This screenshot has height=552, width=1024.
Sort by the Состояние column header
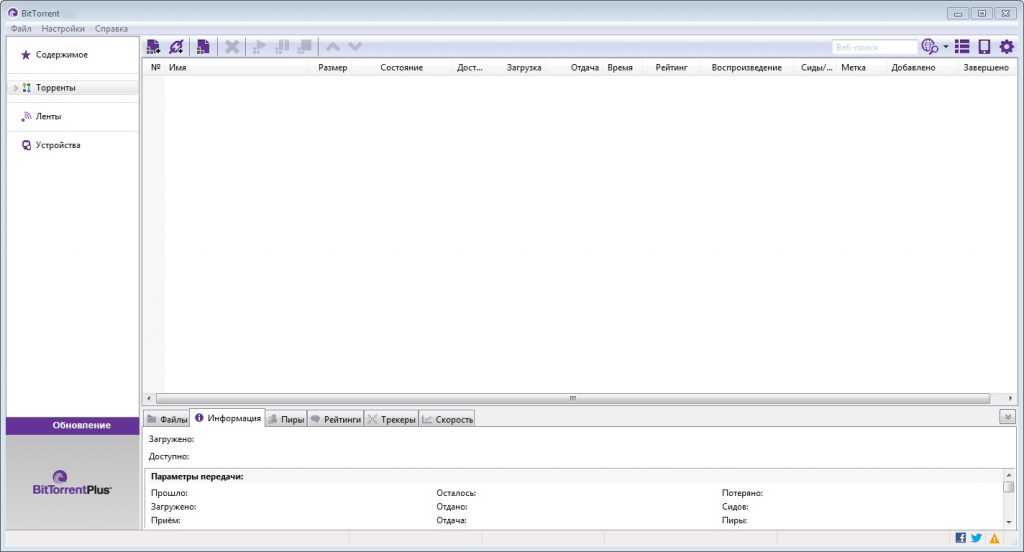[402, 67]
